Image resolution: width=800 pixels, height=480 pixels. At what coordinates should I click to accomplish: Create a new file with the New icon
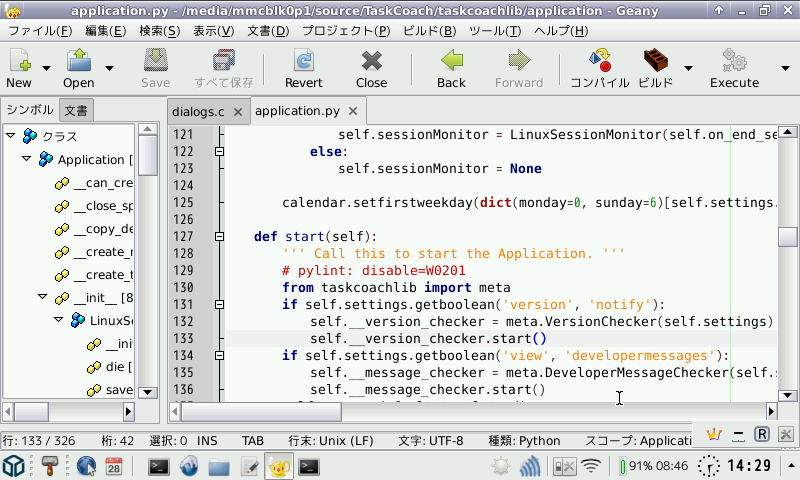point(19,60)
